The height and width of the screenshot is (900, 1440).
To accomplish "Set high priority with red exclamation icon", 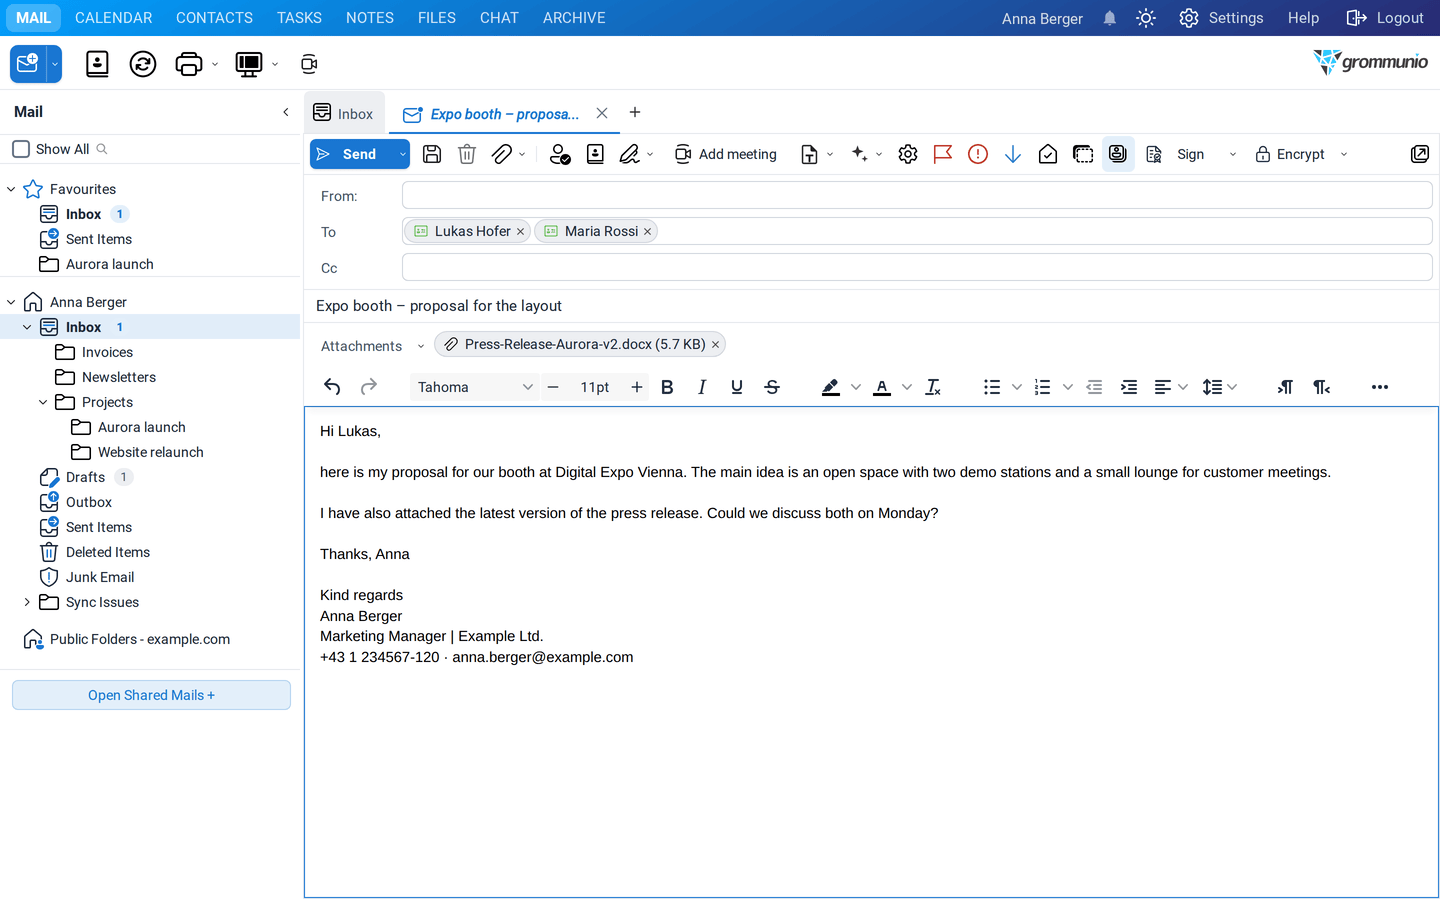I will (978, 154).
